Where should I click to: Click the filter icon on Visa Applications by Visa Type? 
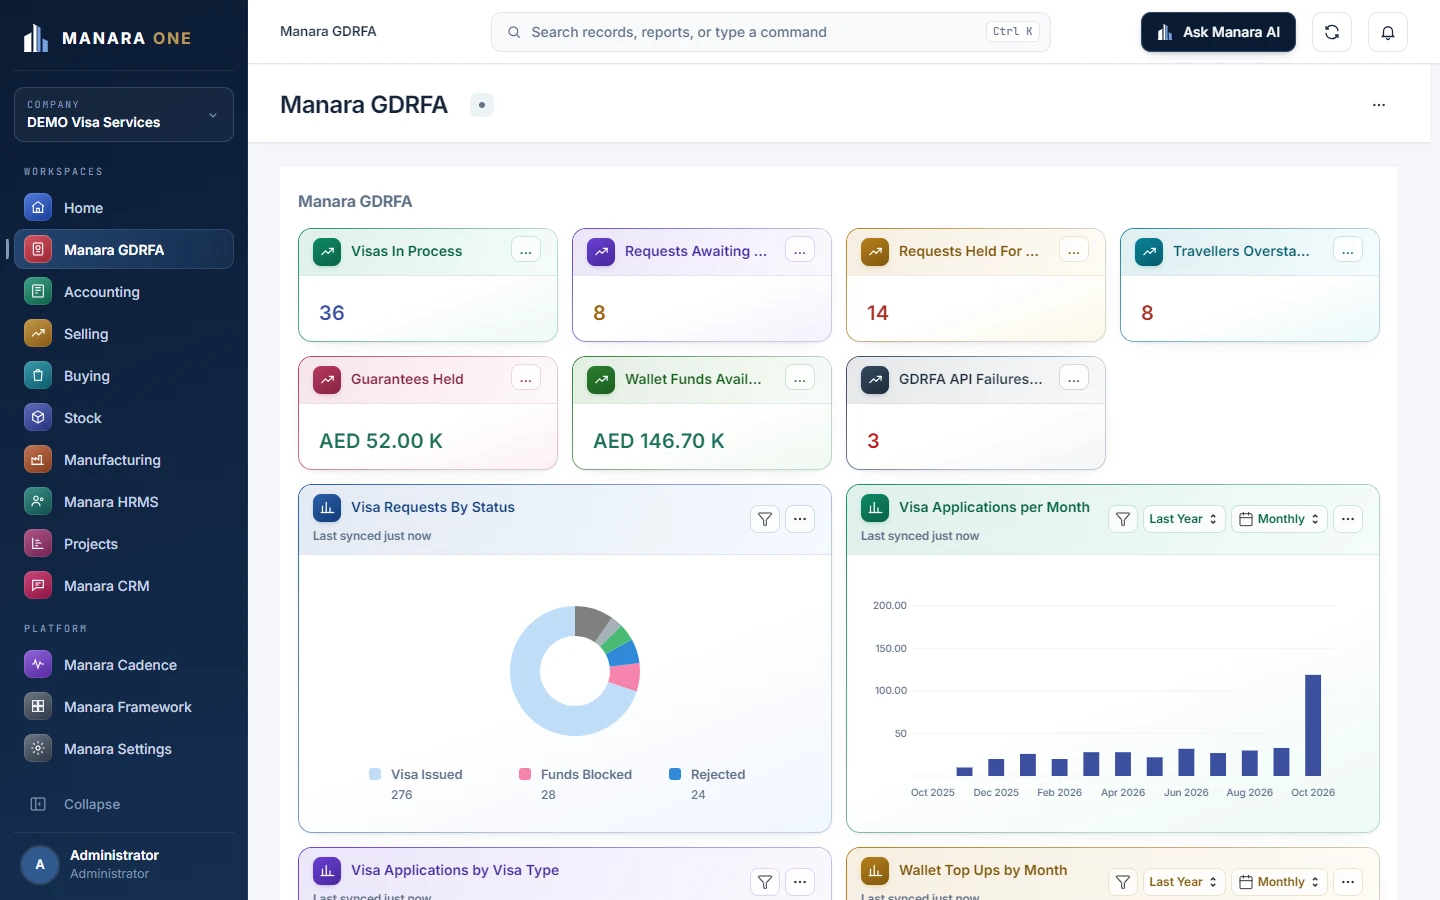(x=765, y=882)
